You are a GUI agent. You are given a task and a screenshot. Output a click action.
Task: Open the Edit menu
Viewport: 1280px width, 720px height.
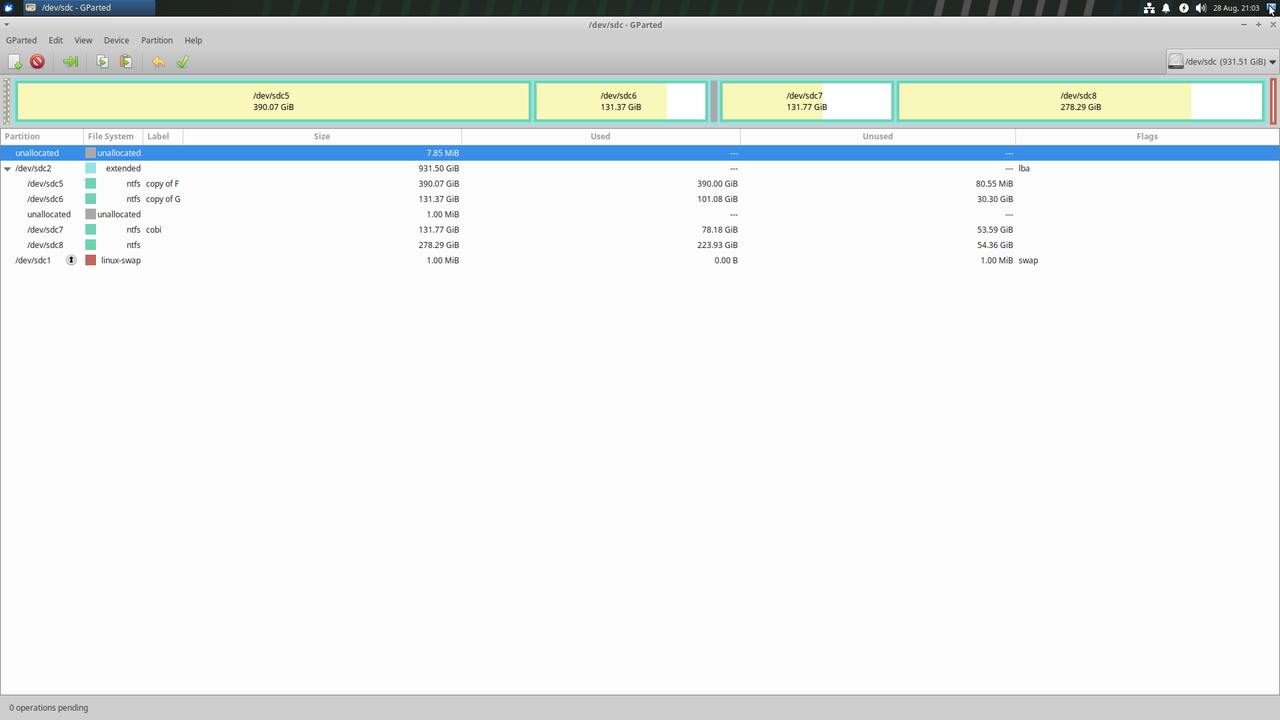pos(56,40)
